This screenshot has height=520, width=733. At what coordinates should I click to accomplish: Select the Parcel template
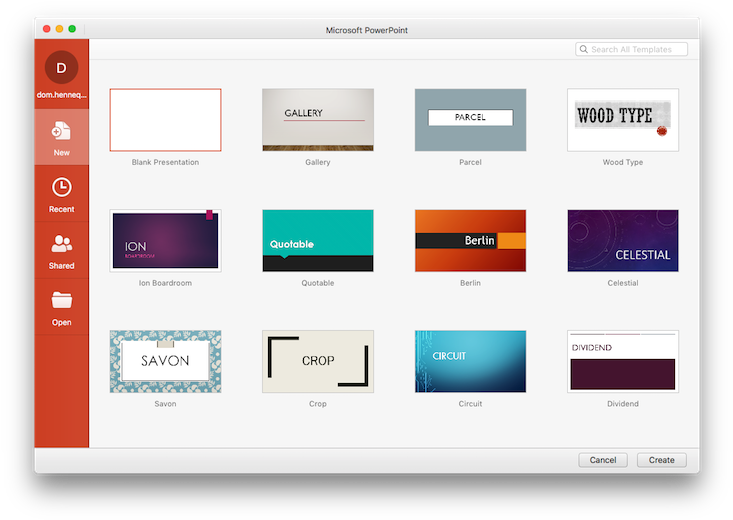470,120
